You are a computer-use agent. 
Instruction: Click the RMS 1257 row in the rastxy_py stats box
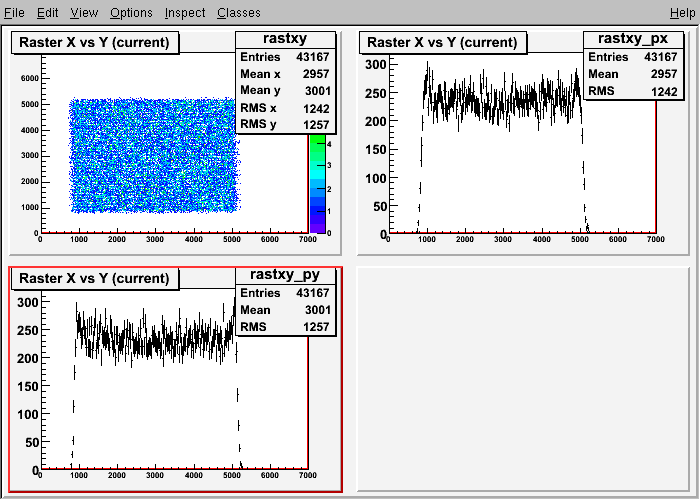pos(285,327)
